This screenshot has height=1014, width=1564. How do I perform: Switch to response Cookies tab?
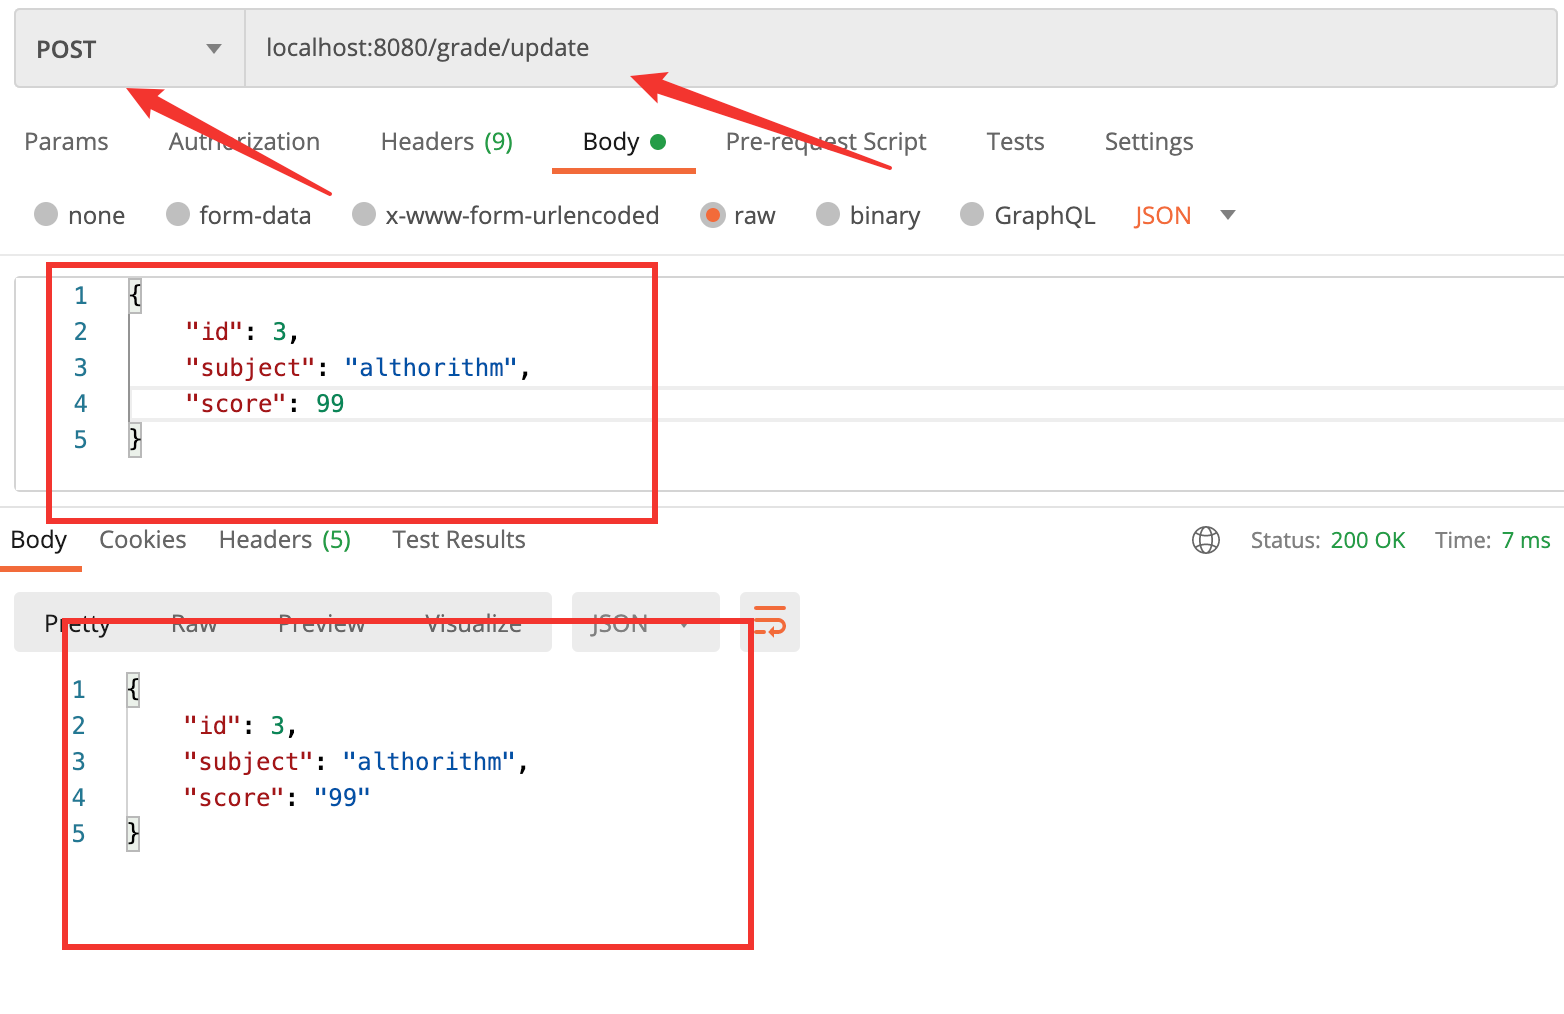click(x=143, y=540)
